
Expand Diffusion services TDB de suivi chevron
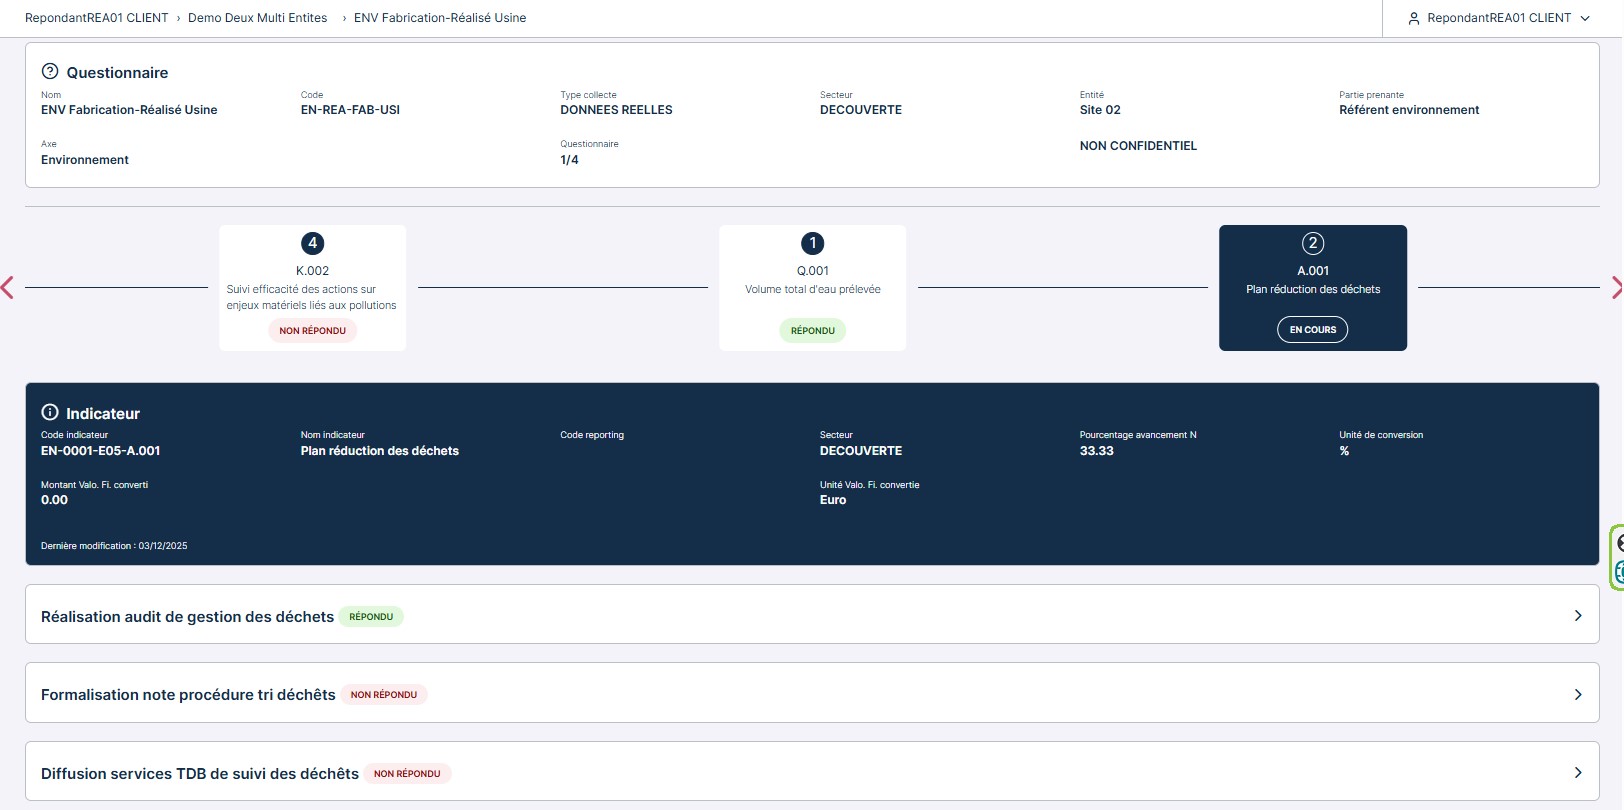click(x=1578, y=773)
